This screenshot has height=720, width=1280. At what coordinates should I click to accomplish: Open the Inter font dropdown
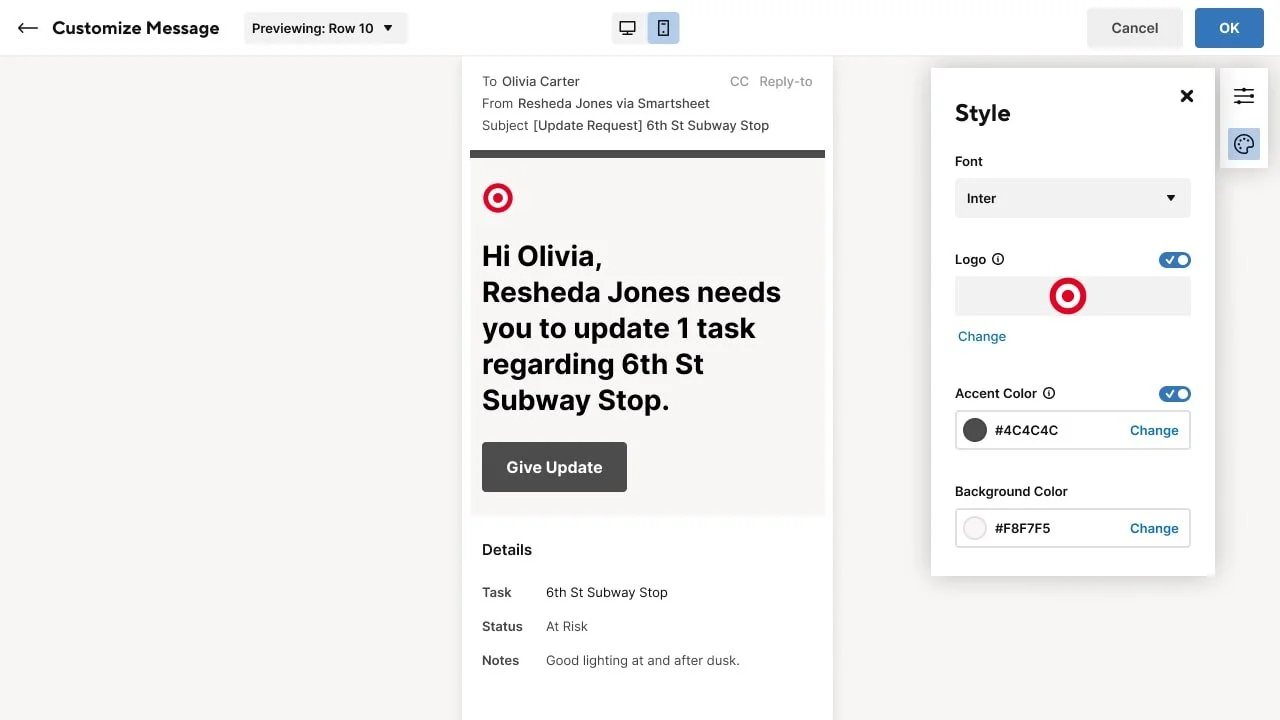point(1072,198)
